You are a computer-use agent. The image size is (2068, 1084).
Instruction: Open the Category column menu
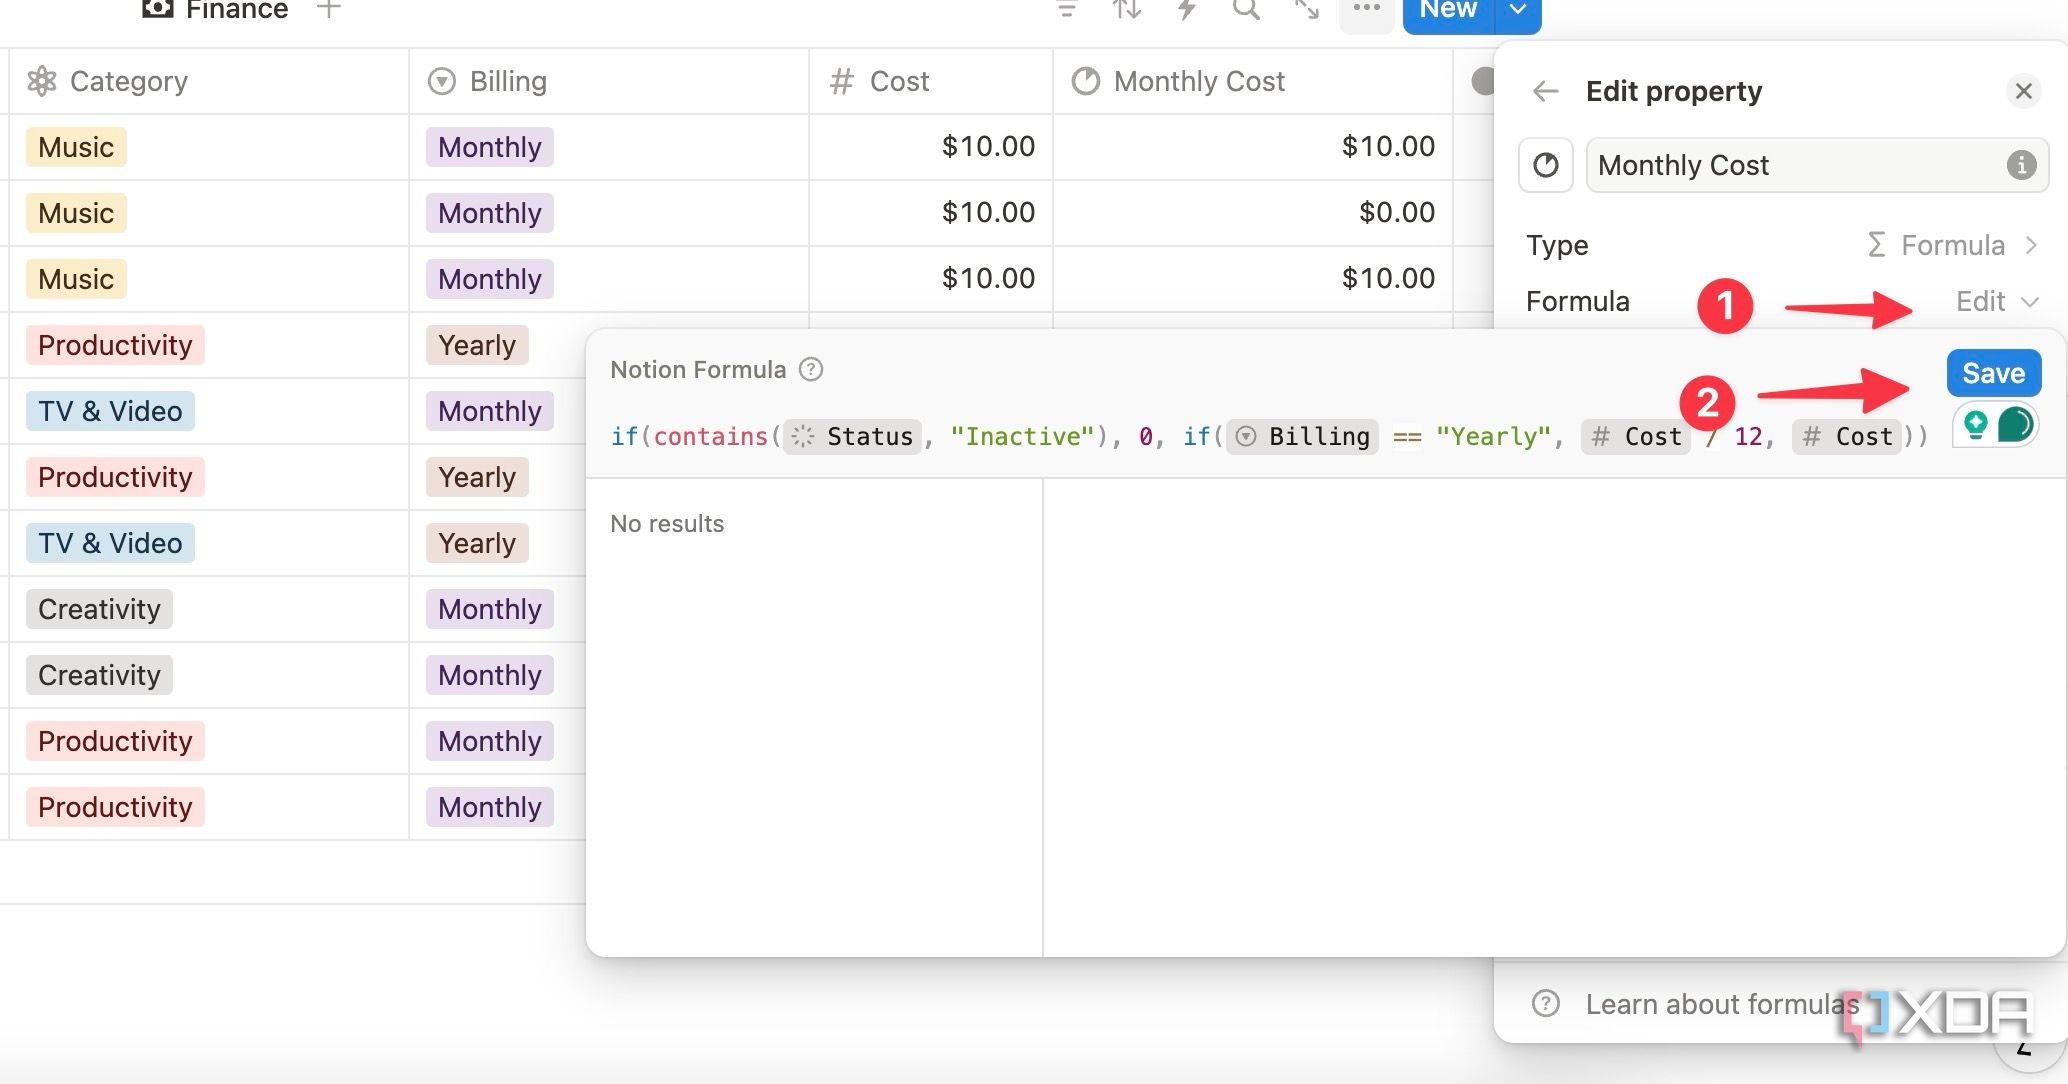pos(128,81)
